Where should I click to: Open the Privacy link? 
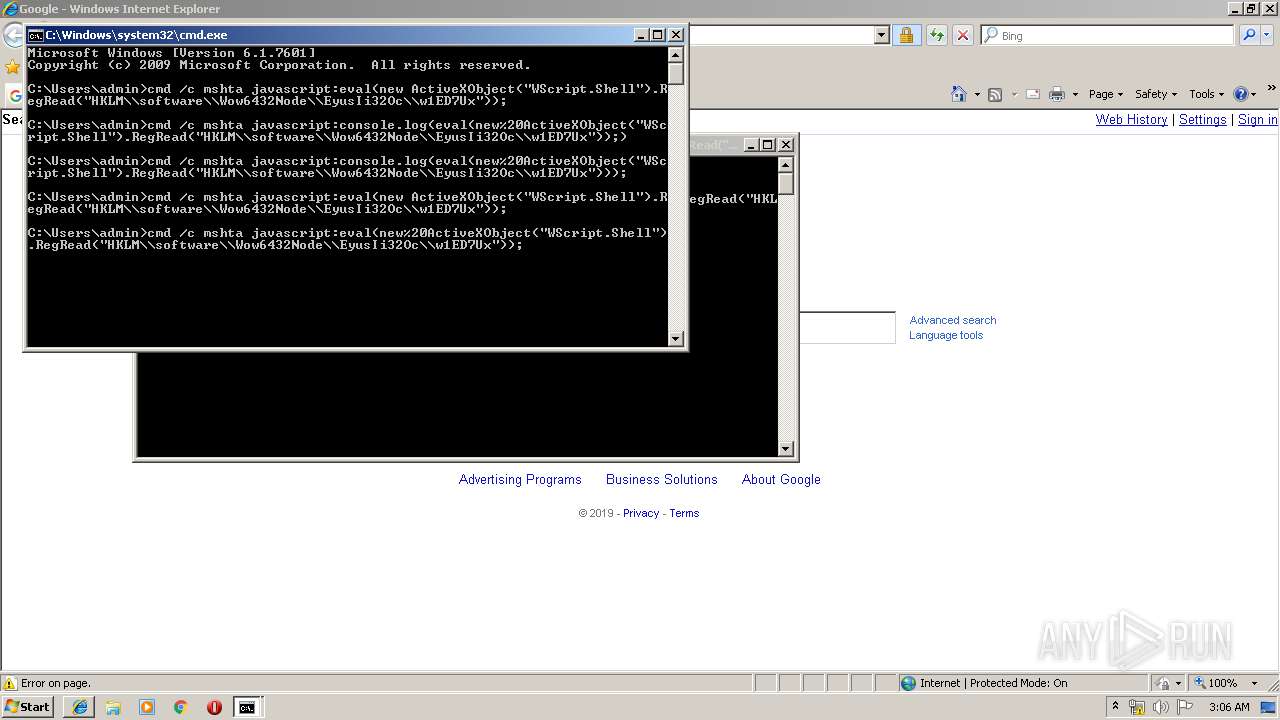tap(641, 513)
